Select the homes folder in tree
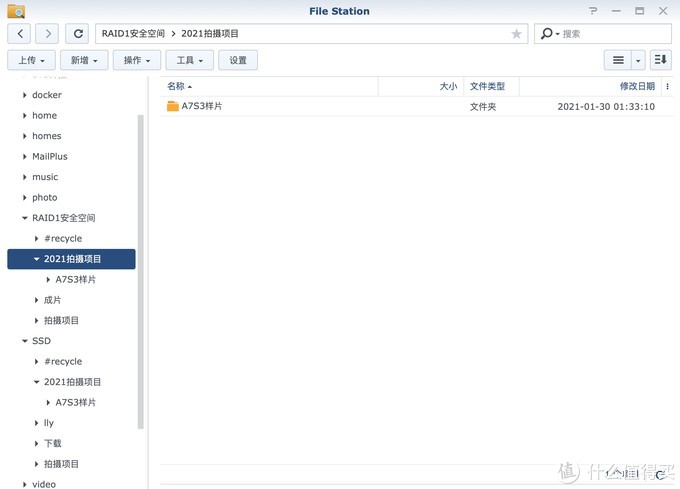This screenshot has width=680, height=489. point(46,136)
